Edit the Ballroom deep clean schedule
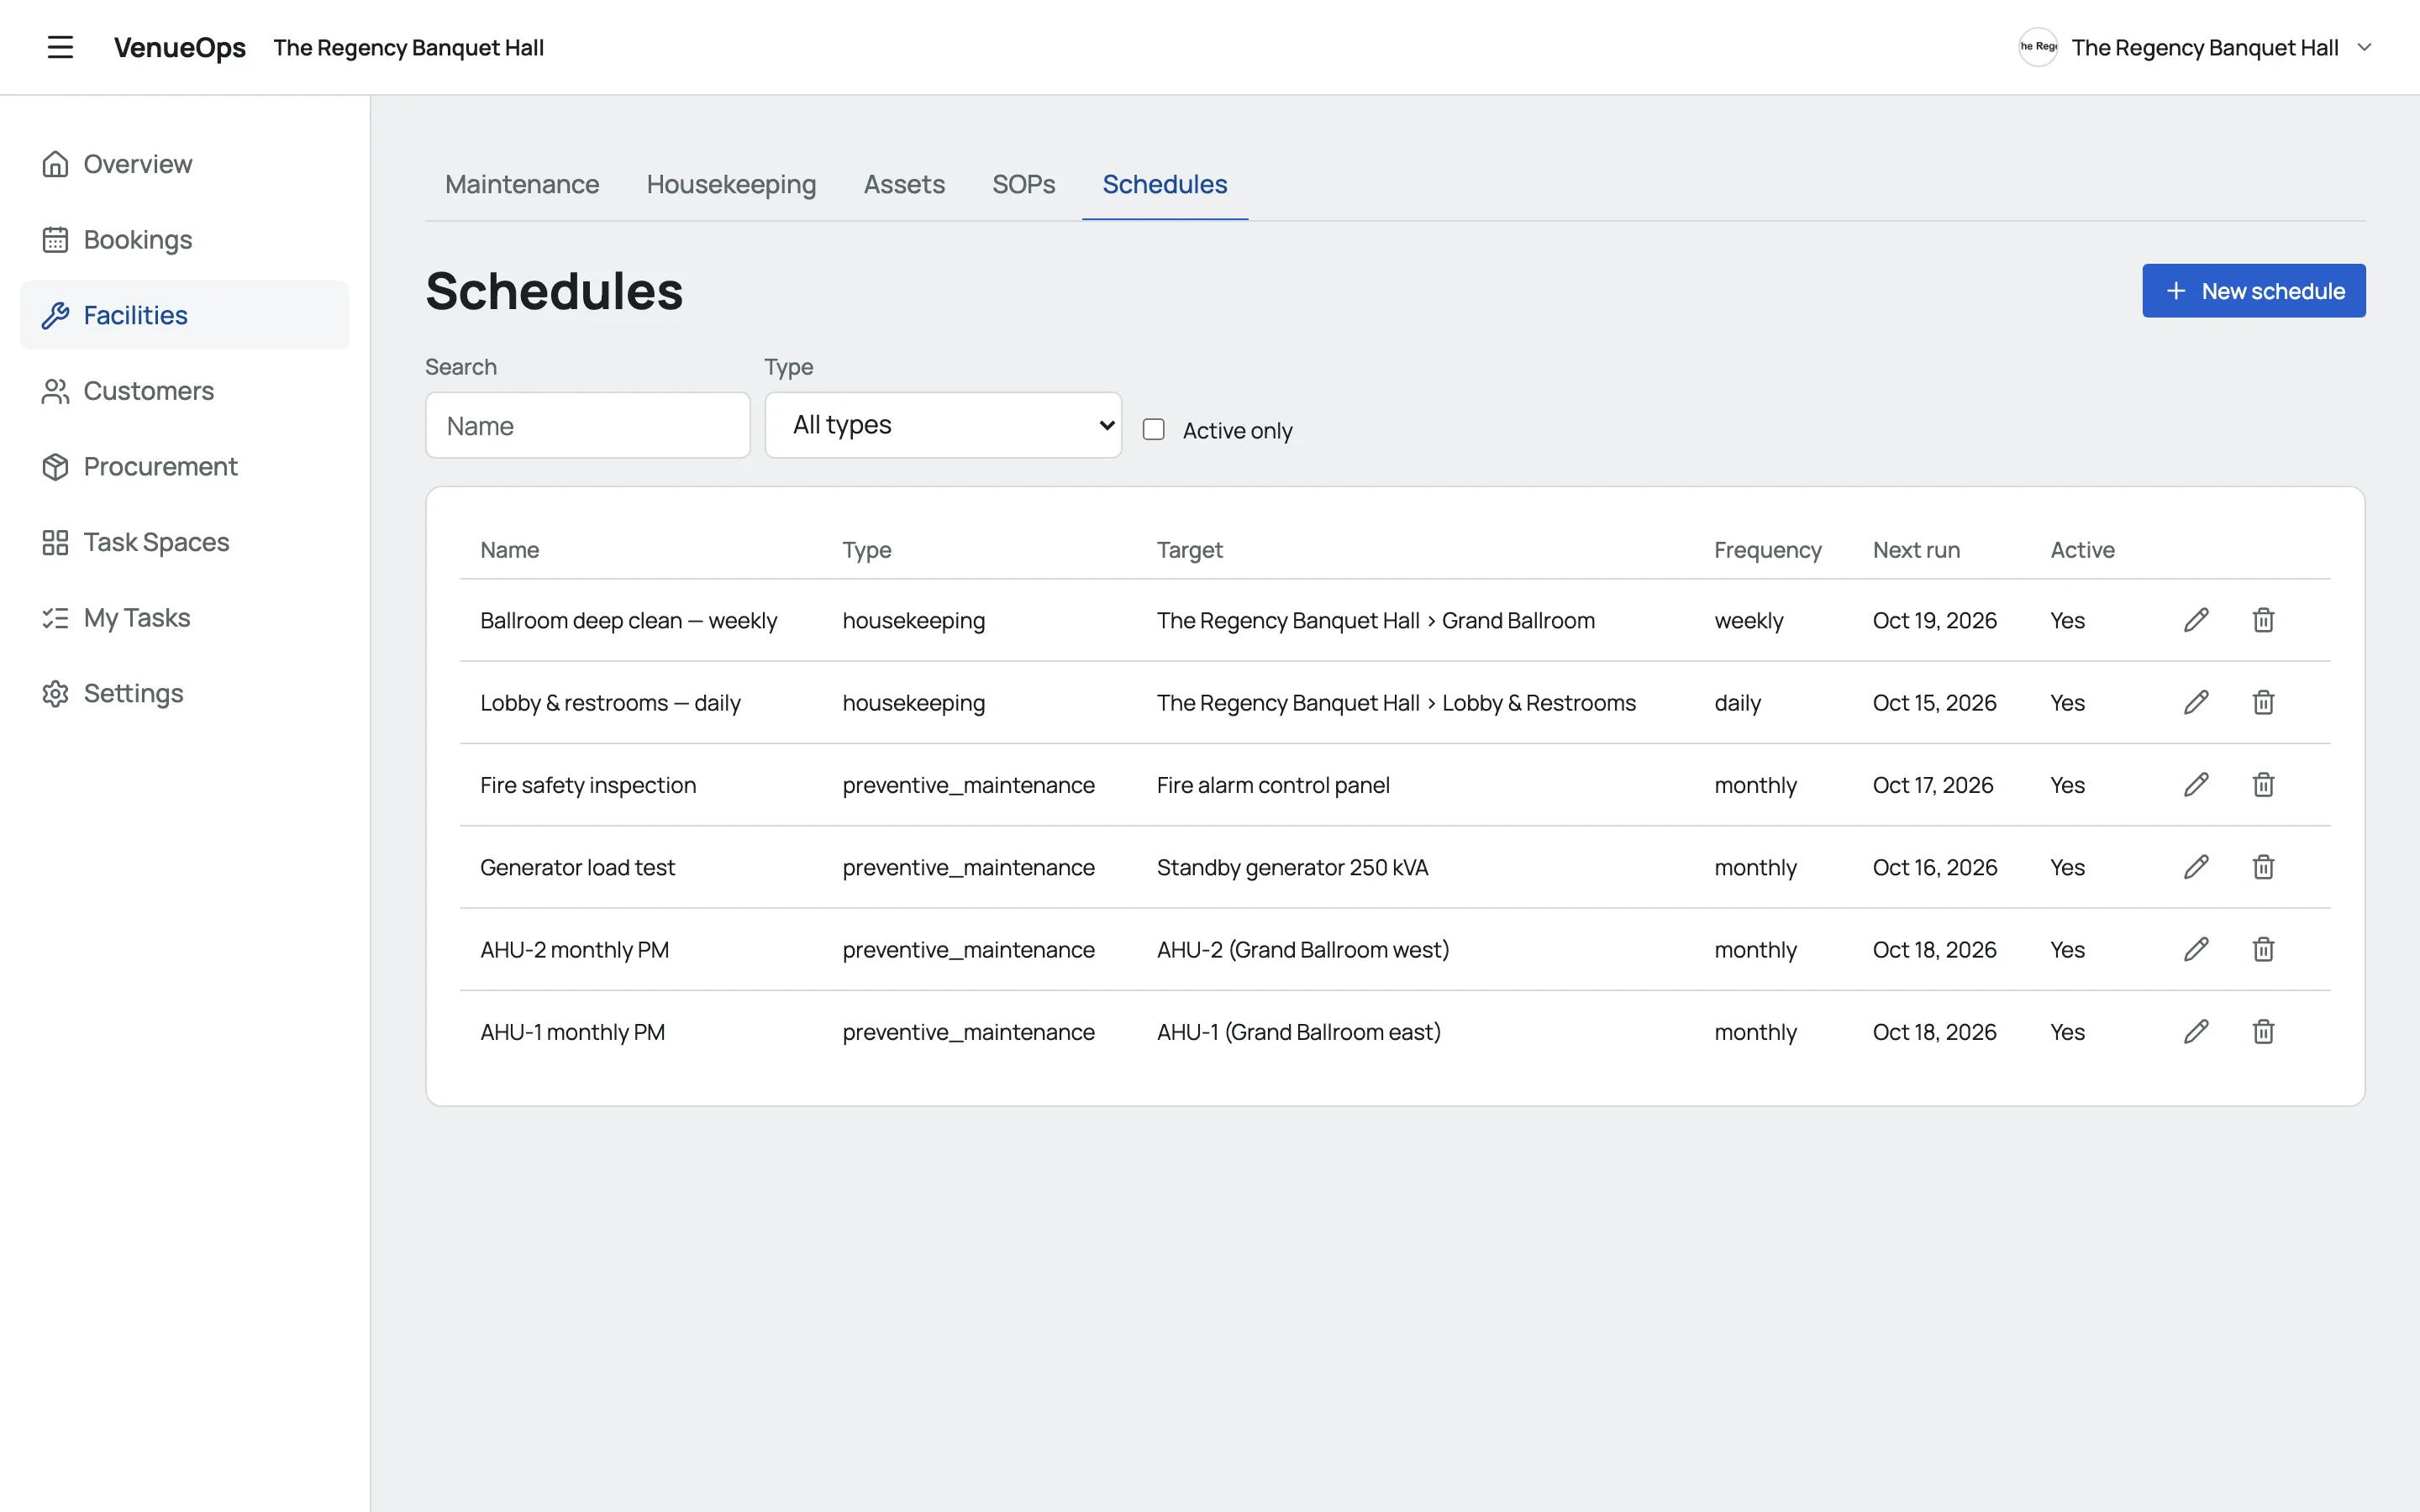Viewport: 2420px width, 1512px height. point(2196,620)
